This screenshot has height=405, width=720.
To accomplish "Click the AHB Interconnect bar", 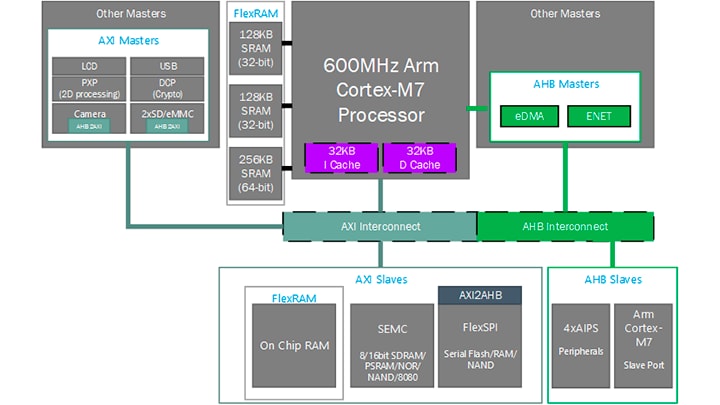I will pyautogui.click(x=564, y=227).
